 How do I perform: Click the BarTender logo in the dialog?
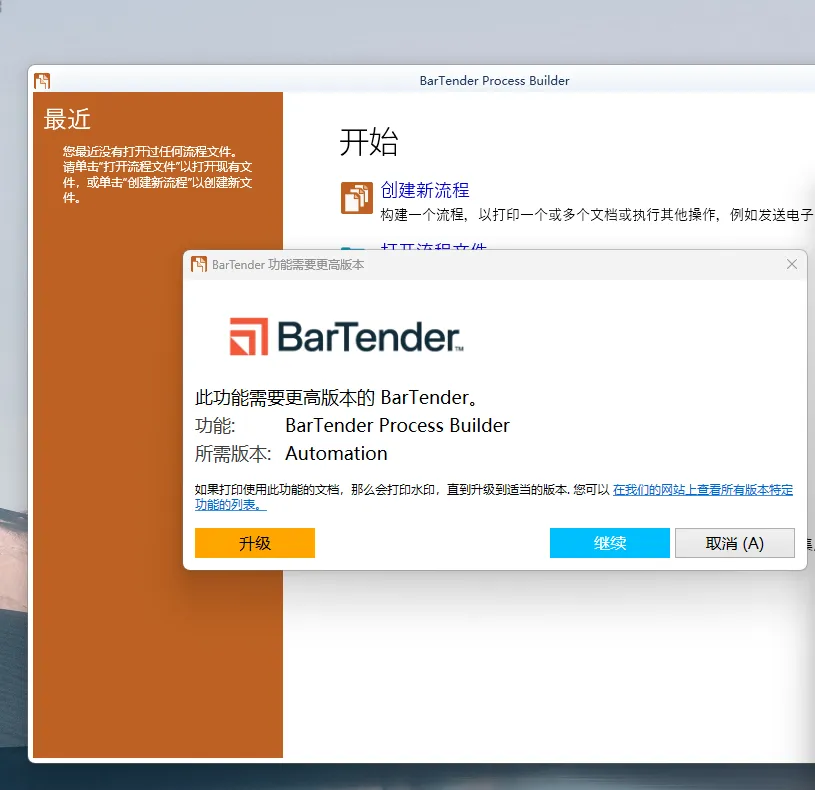point(347,337)
